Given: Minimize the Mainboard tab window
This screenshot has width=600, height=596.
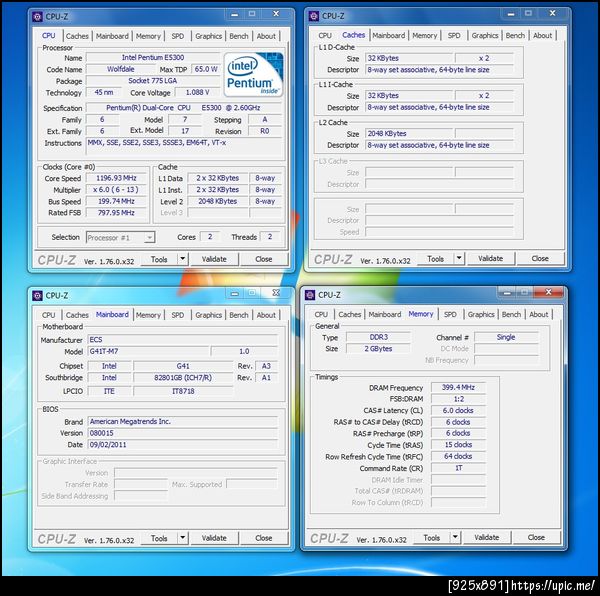Looking at the screenshot, I should 235,293.
